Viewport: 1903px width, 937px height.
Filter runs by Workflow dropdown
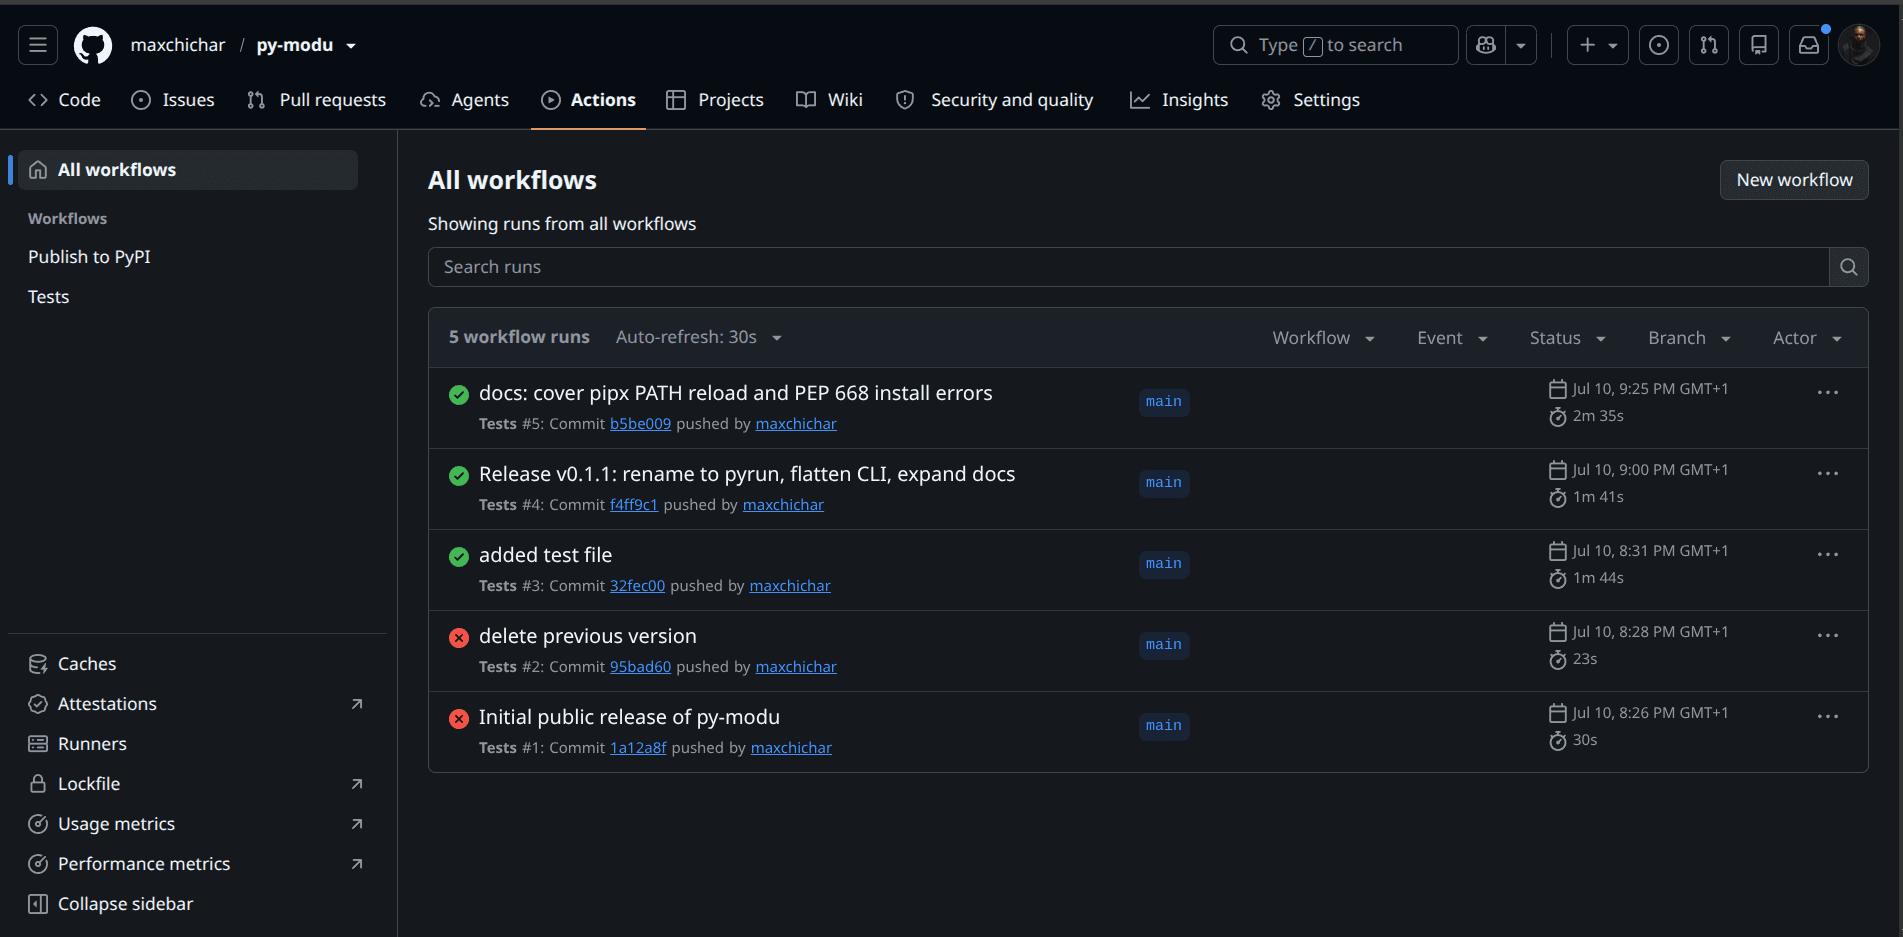(x=1323, y=338)
